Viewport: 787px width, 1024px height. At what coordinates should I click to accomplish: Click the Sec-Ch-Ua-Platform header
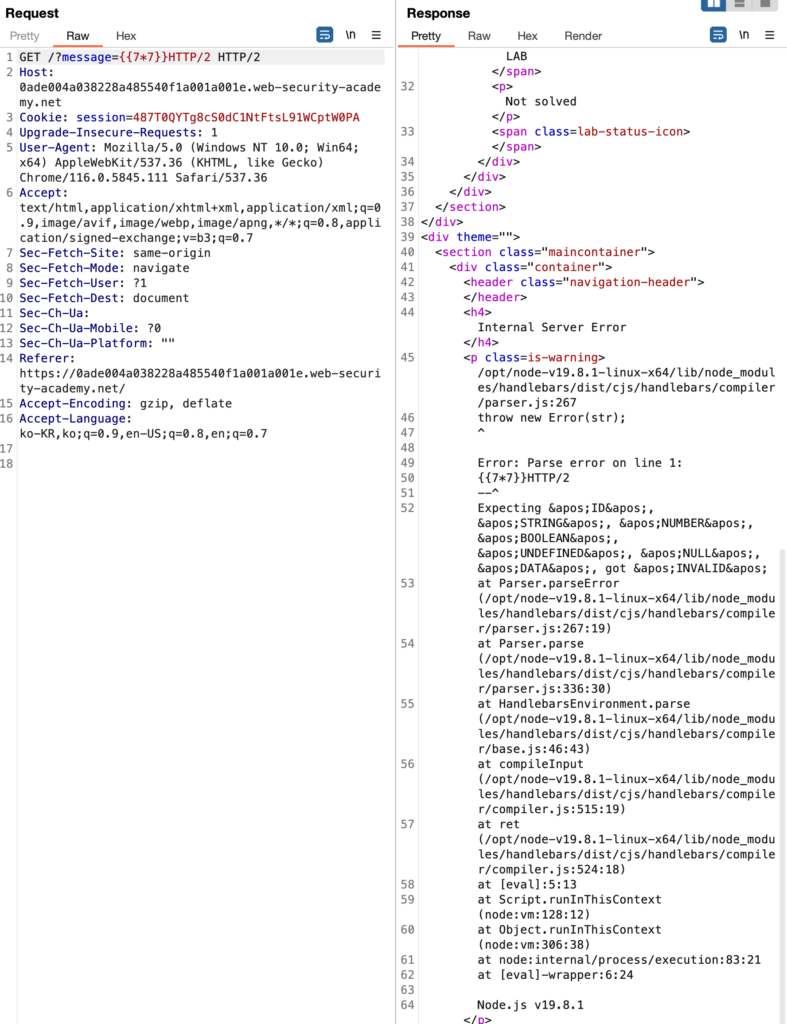tap(97, 343)
